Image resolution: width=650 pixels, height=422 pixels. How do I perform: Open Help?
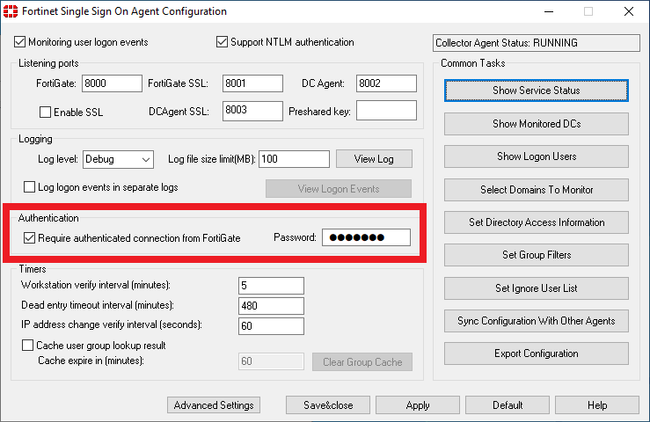[597, 405]
